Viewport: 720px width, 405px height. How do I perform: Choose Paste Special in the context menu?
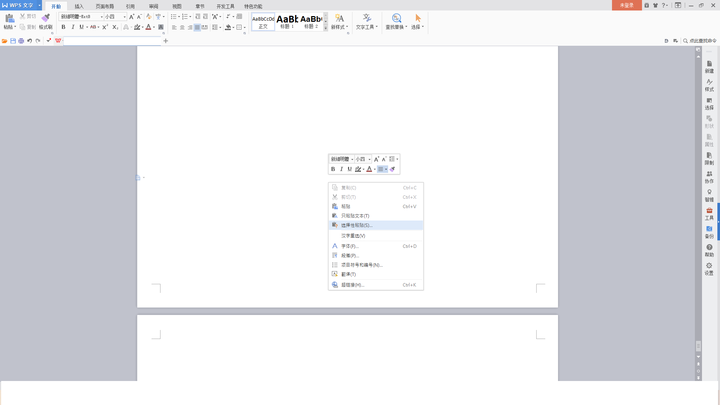tap(376, 225)
